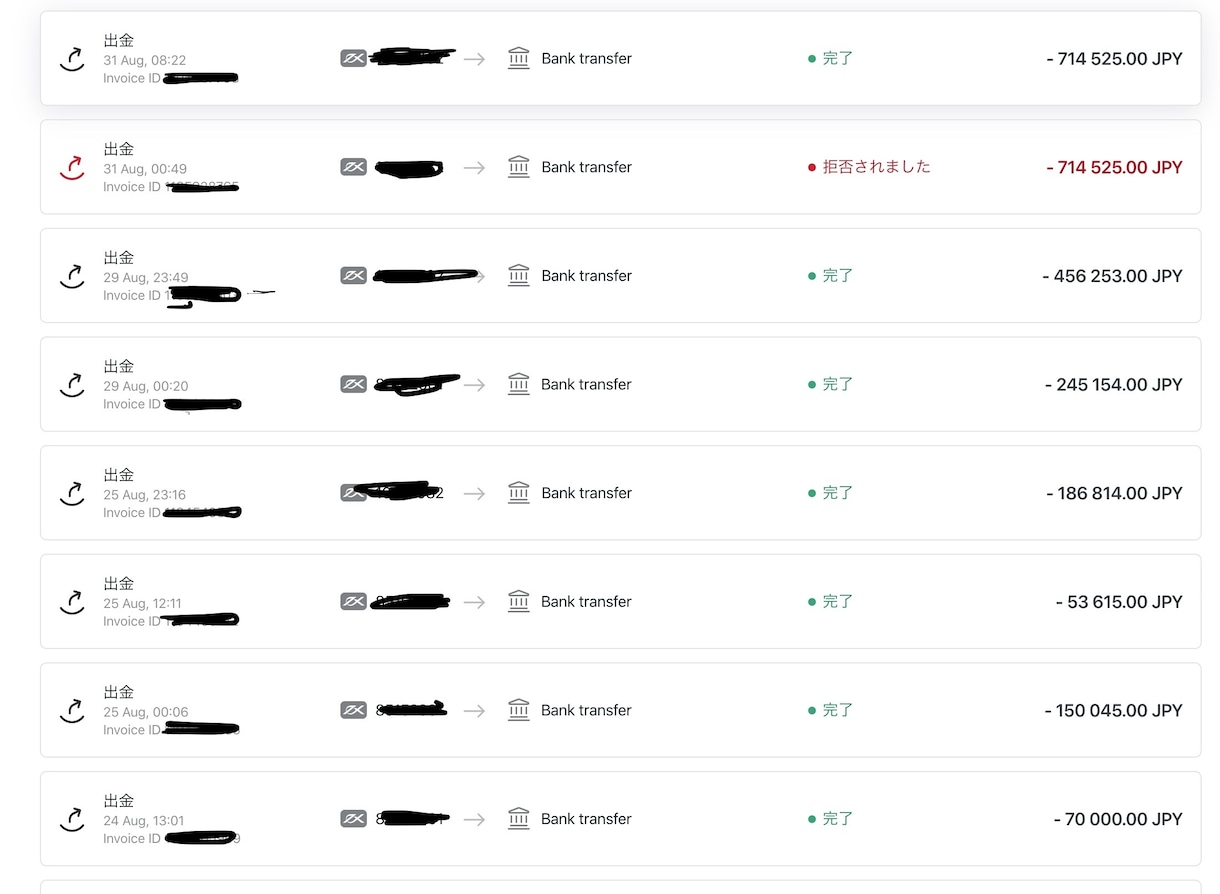1220x894 pixels.
Task: Click the withdrawal arrow icon of 25 Aug 12:11
Action: pyautogui.click(x=71, y=601)
